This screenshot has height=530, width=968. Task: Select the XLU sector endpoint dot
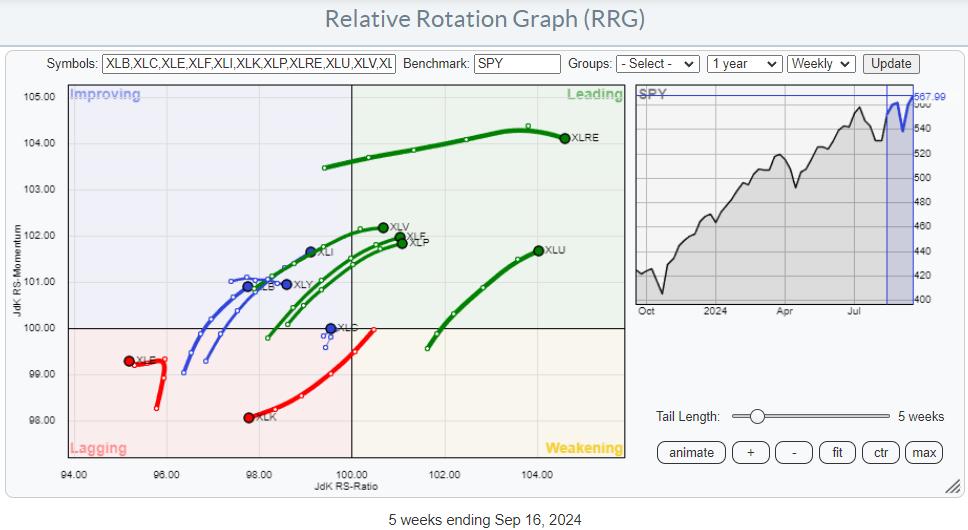coord(539,250)
